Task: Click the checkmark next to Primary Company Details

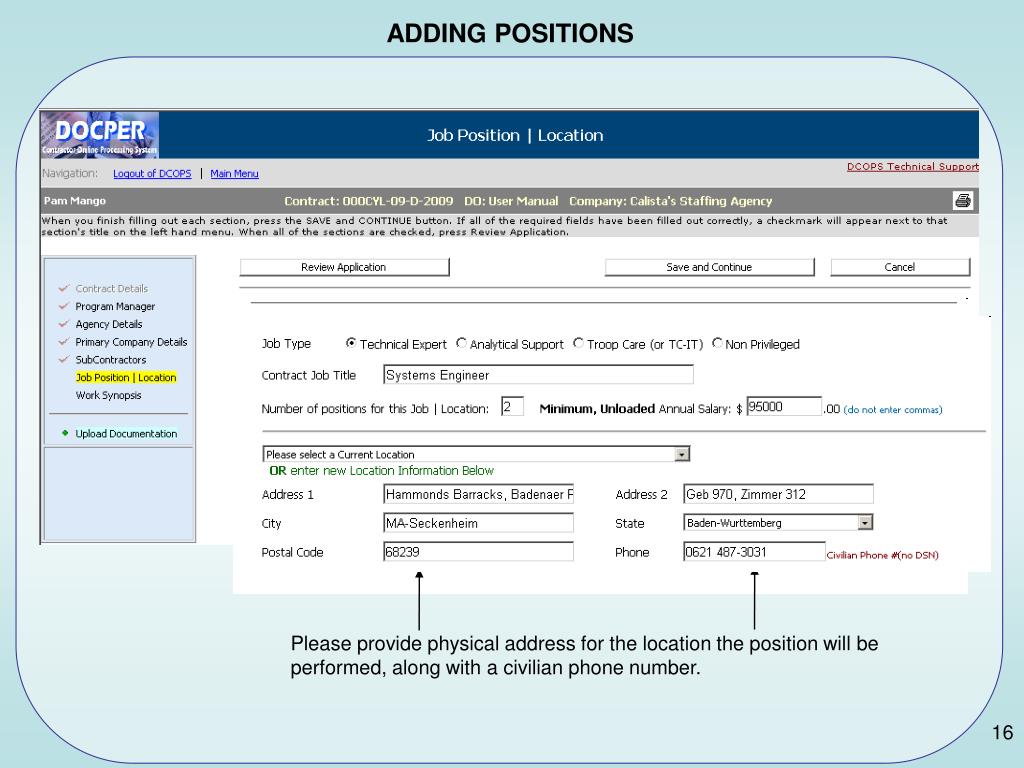Action: (63, 342)
